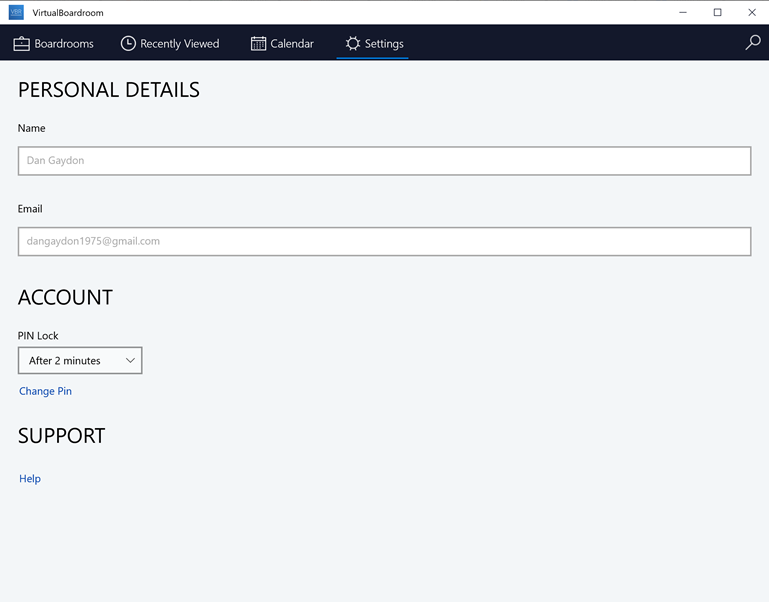Click the PIN Lock label
The width and height of the screenshot is (769, 602).
click(x=38, y=336)
